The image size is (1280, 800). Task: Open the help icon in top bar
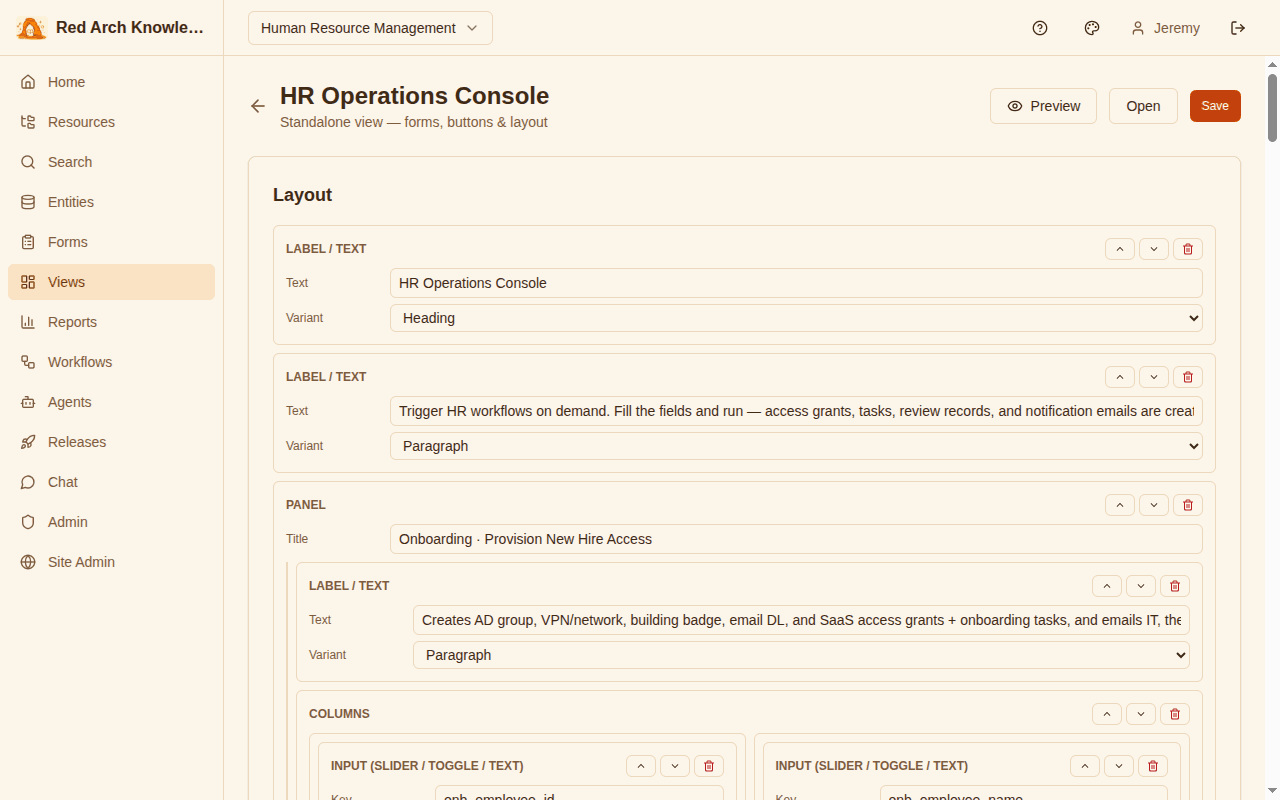point(1040,28)
